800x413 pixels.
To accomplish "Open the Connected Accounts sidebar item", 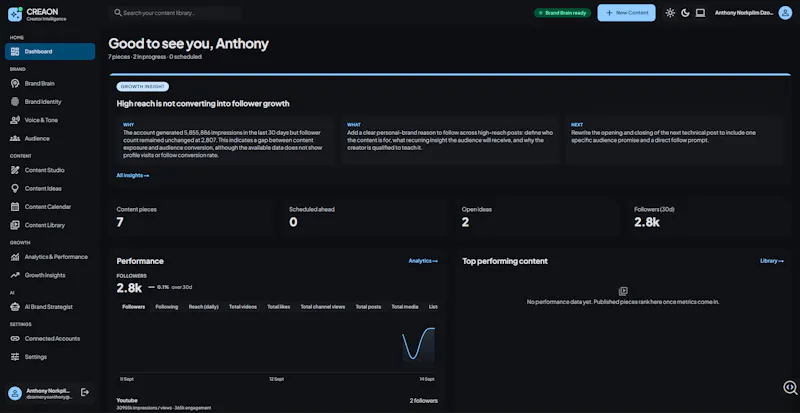I will (x=50, y=338).
